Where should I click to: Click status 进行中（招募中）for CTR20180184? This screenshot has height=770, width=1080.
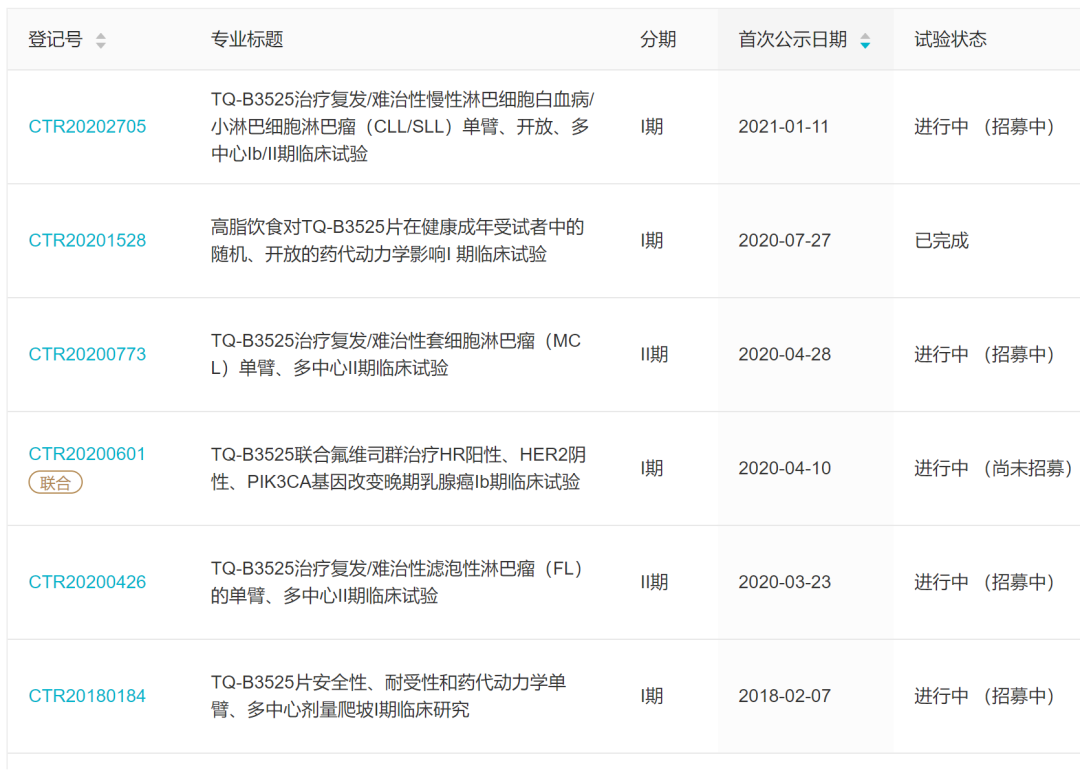(x=984, y=696)
